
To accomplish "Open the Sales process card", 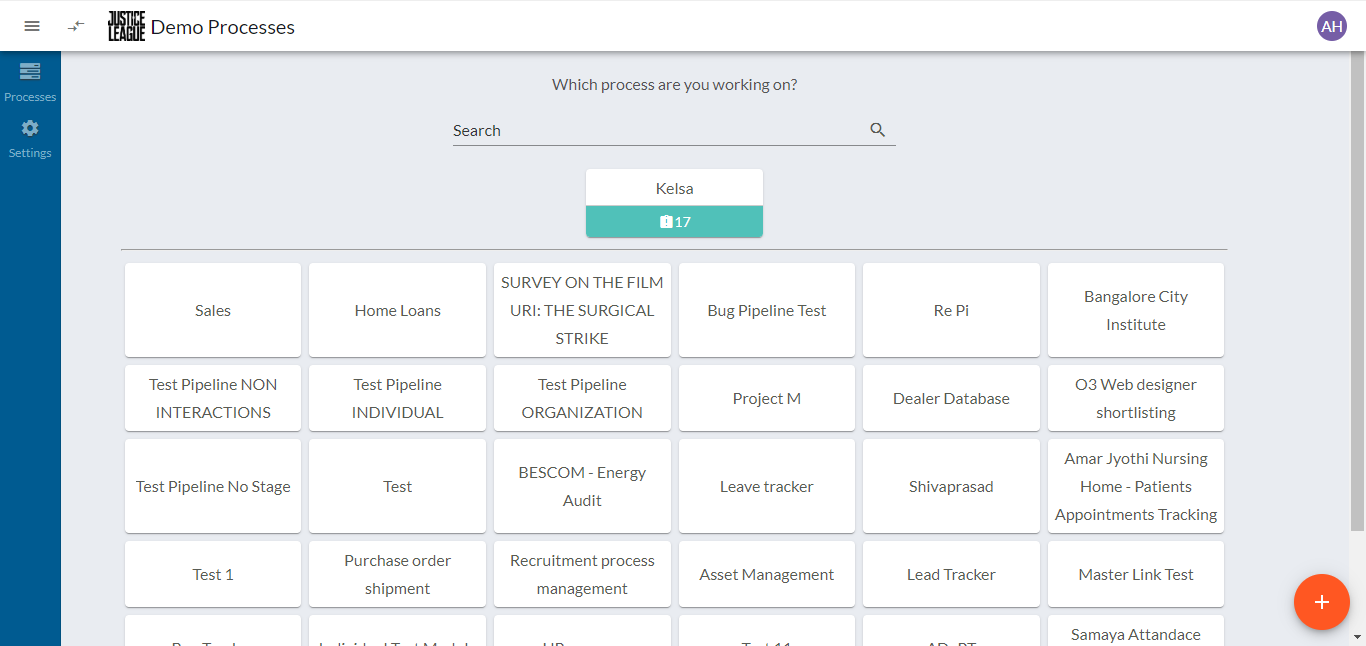I will [x=213, y=310].
